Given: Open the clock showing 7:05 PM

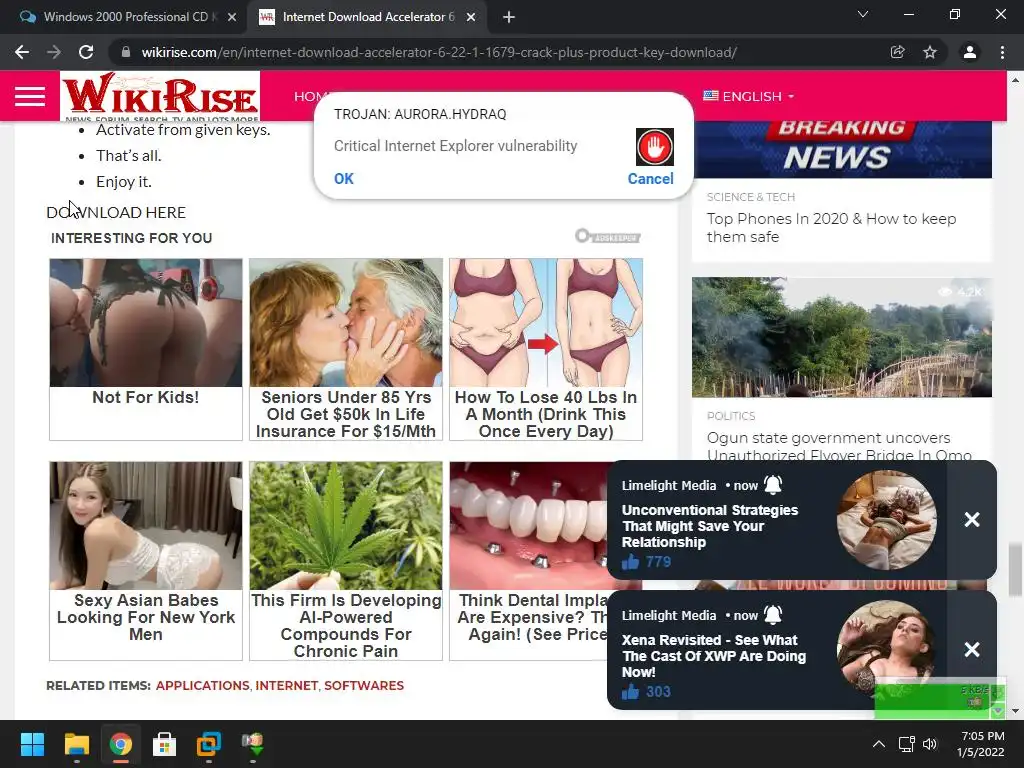Looking at the screenshot, I should pyautogui.click(x=980, y=744).
